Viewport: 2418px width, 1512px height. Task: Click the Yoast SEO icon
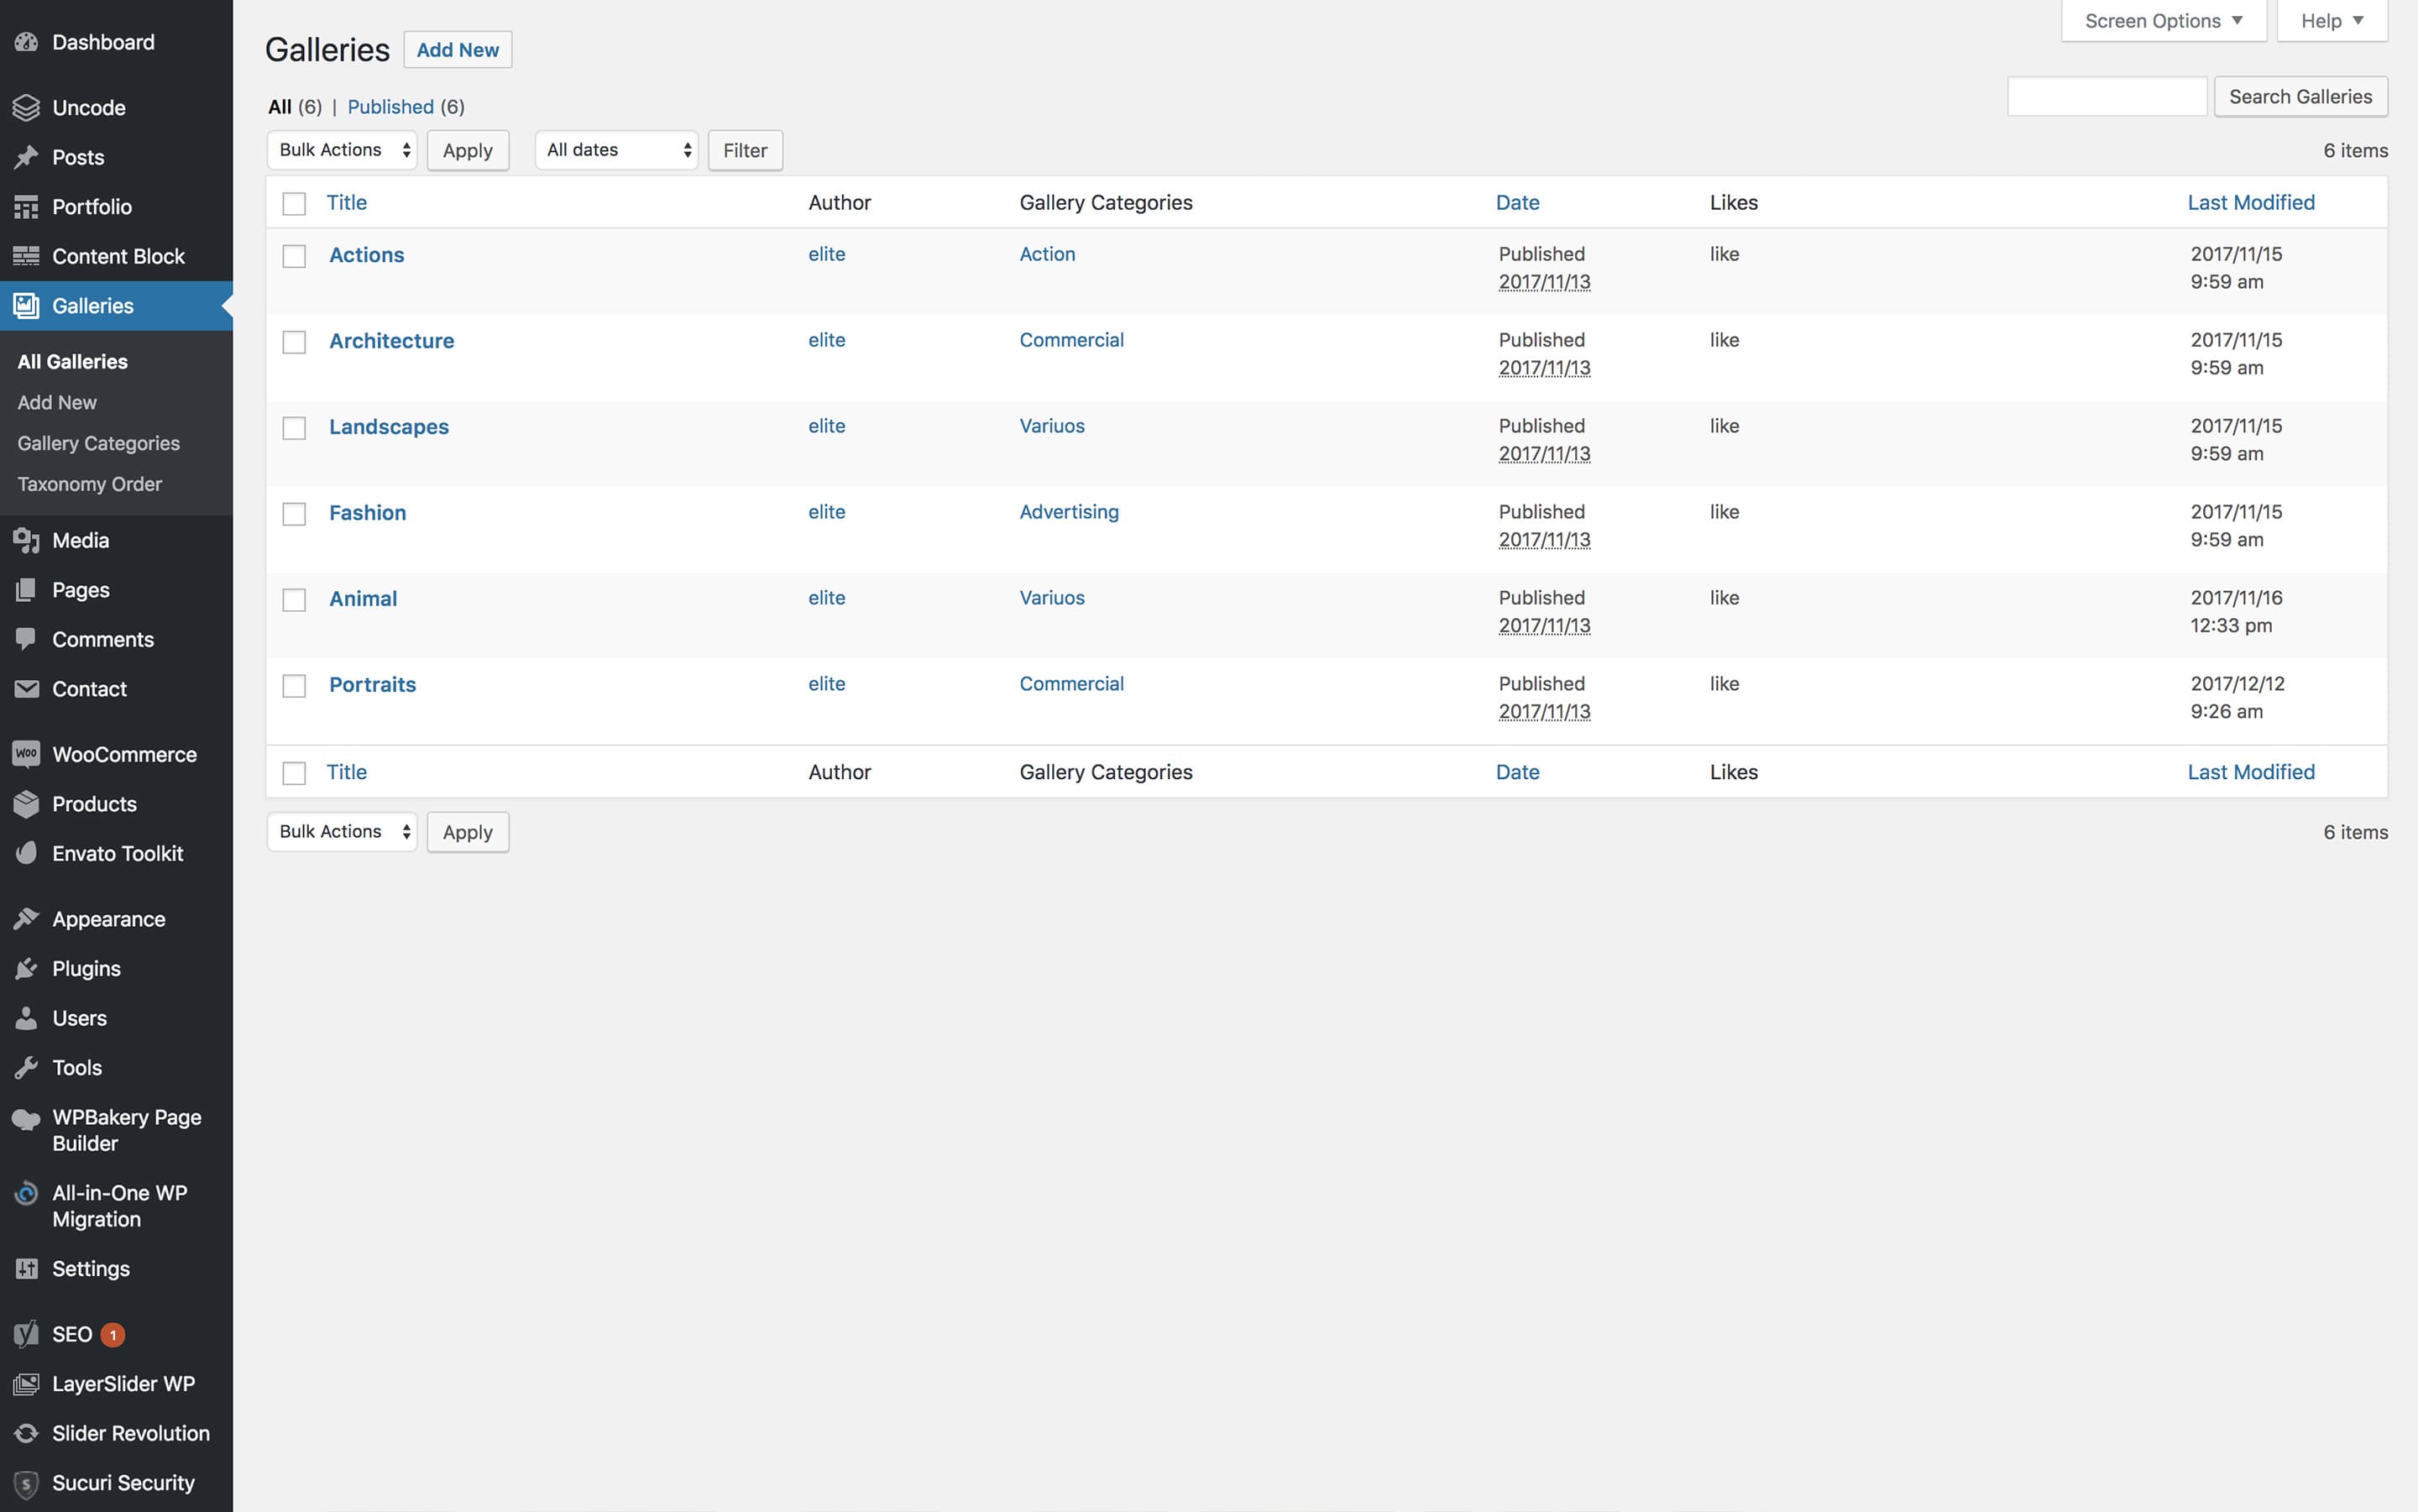pyautogui.click(x=27, y=1334)
